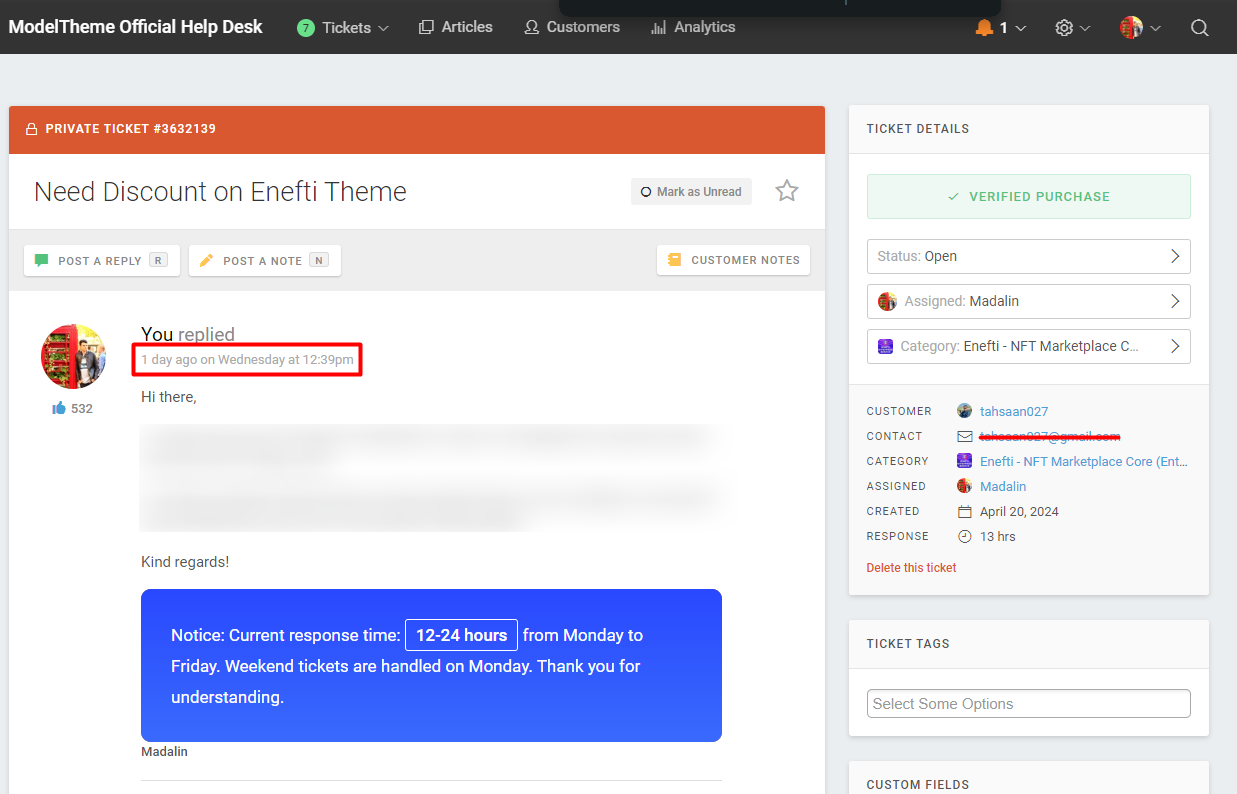Expand the Assigned: Madalin selector
Screen dimensions: 1237x794
pyautogui.click(x=1028, y=301)
